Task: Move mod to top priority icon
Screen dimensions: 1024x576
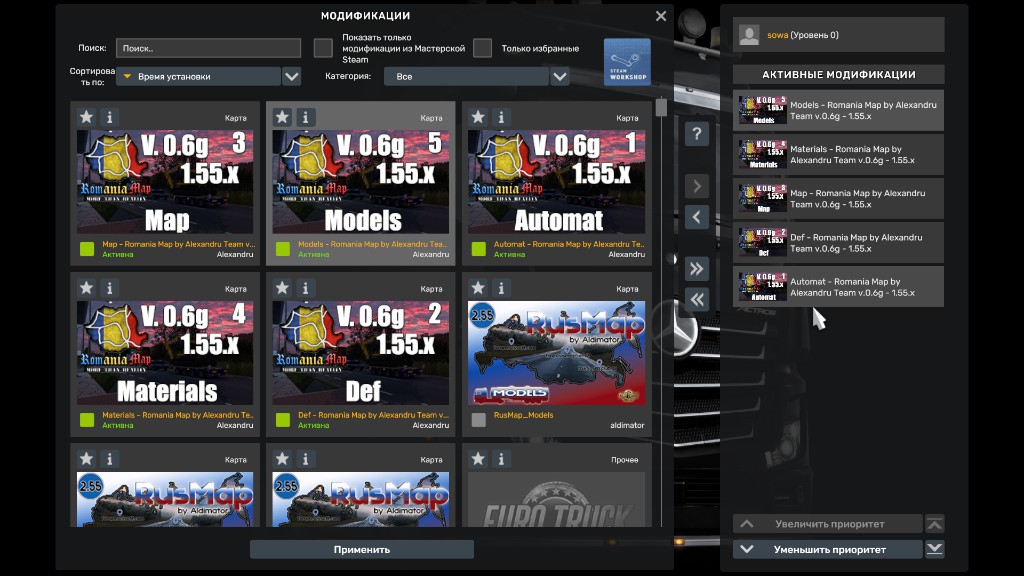Action: tap(935, 524)
